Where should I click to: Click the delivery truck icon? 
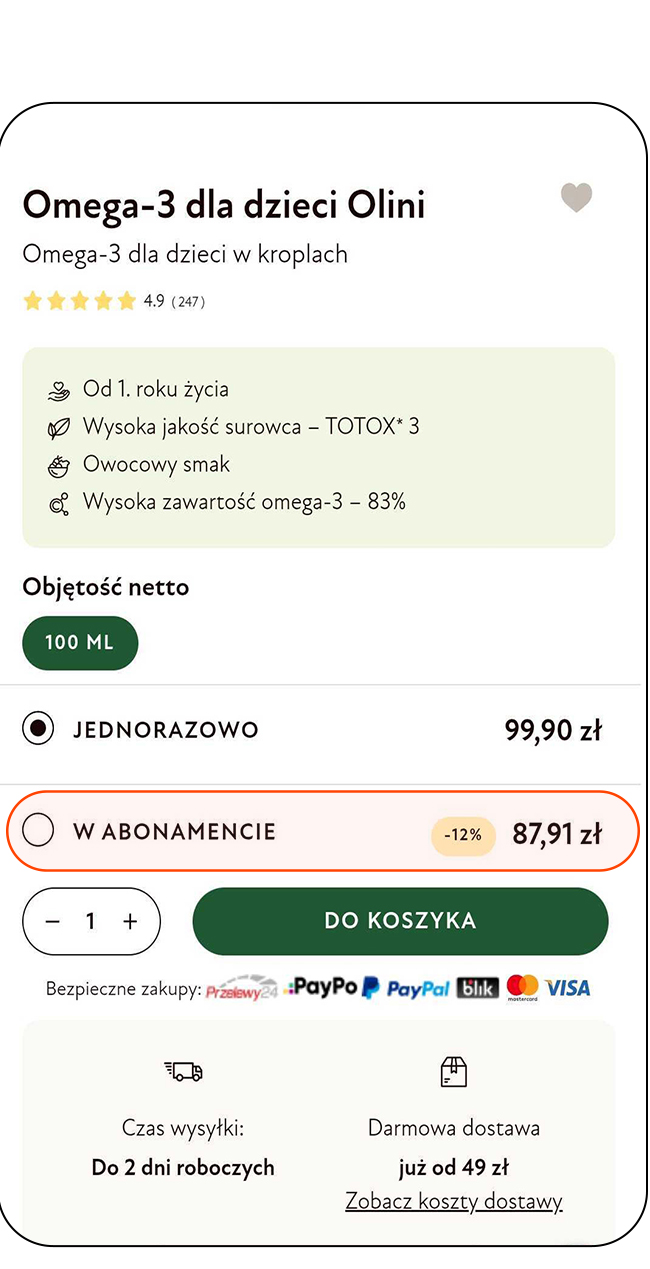(x=183, y=1071)
